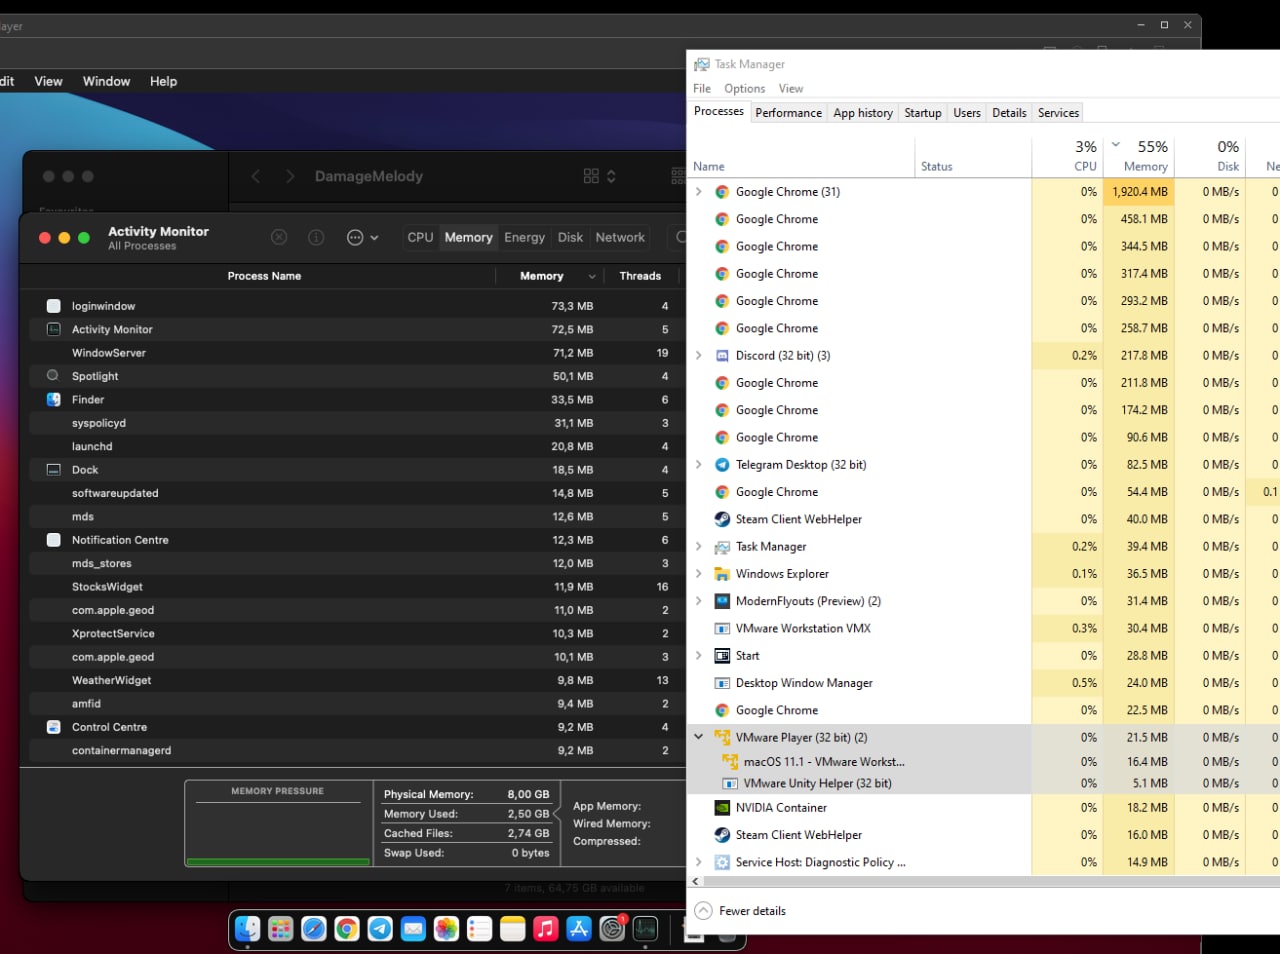Viewport: 1280px width, 954px height.
Task: Open the Details tab in Task Manager
Action: point(1009,113)
